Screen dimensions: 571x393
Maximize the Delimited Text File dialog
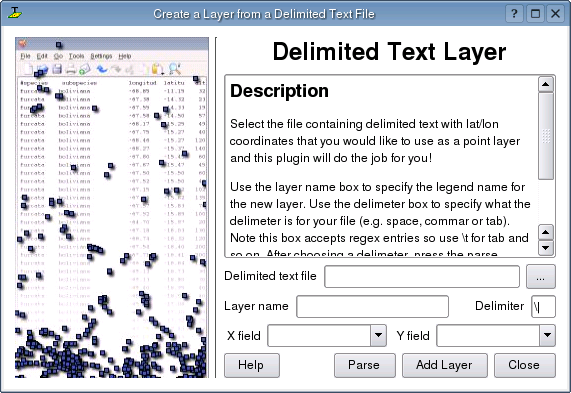tap(535, 14)
